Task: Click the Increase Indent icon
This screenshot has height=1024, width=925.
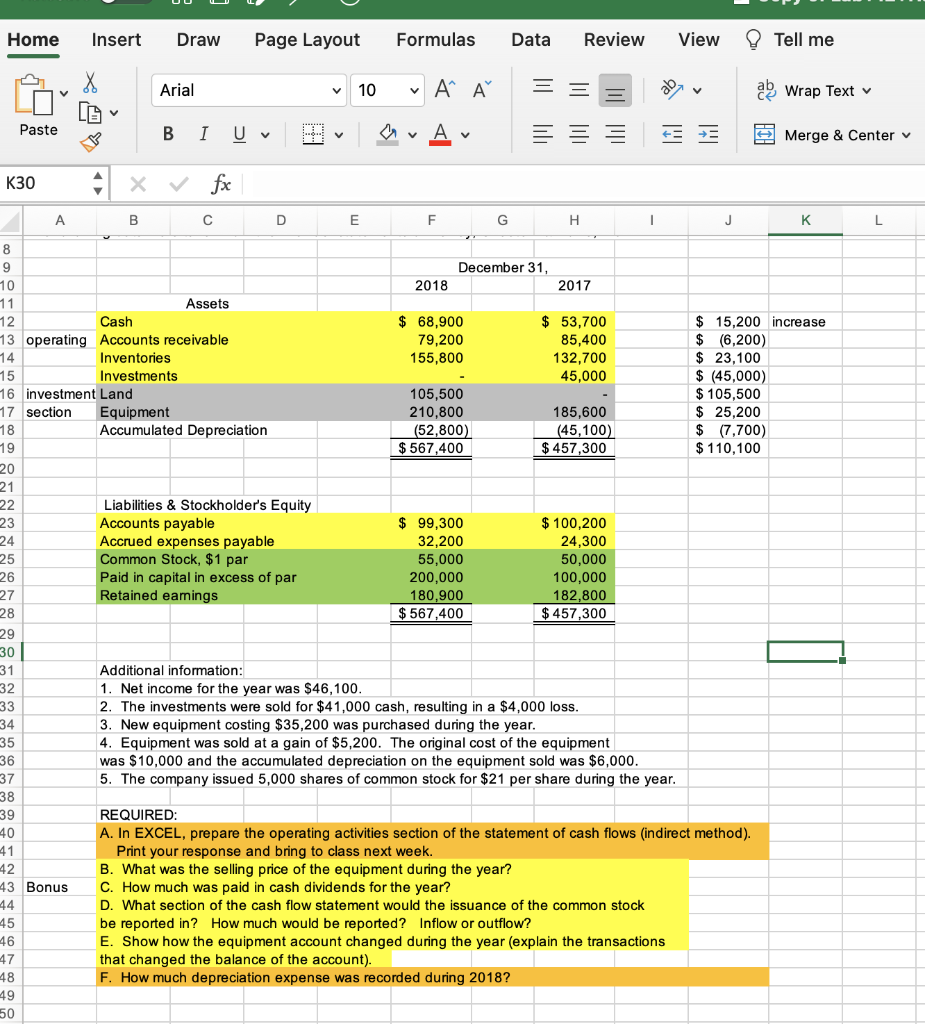Action: [708, 133]
